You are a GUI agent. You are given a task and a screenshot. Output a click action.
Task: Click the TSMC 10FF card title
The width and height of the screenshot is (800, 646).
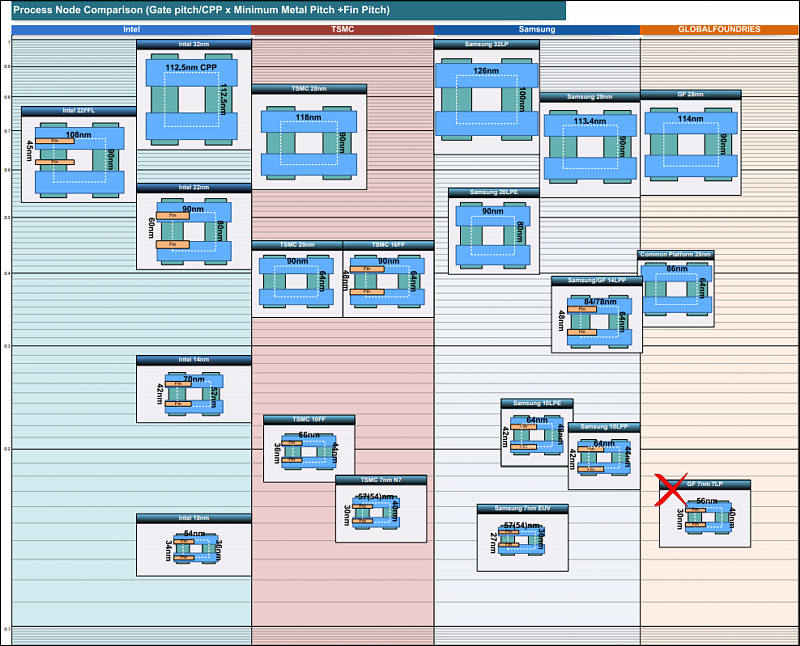(x=309, y=419)
